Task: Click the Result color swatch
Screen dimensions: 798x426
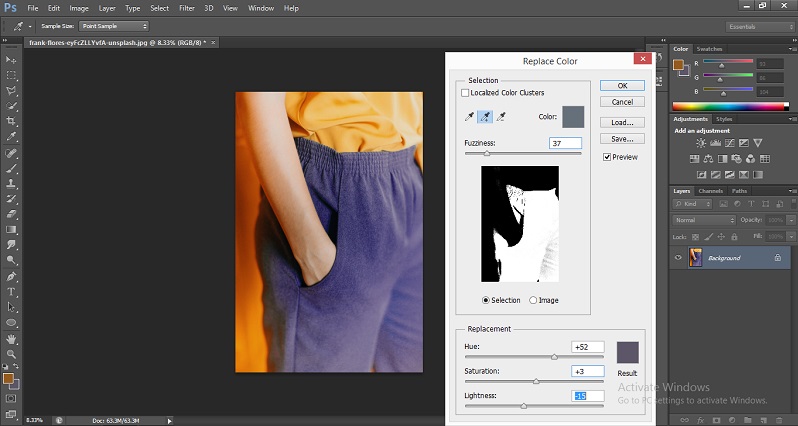Action: (628, 352)
